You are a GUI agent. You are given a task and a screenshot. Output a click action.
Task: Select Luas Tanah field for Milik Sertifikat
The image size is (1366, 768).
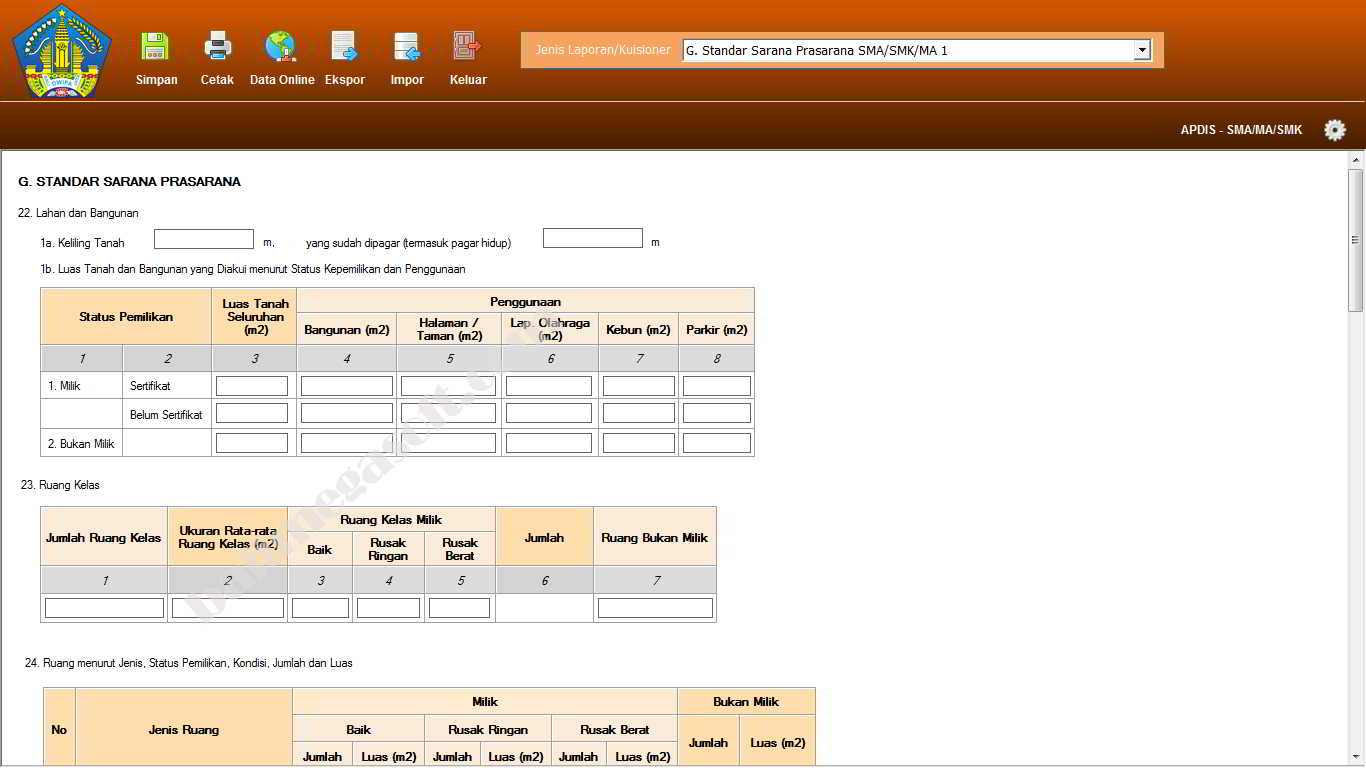(x=252, y=386)
